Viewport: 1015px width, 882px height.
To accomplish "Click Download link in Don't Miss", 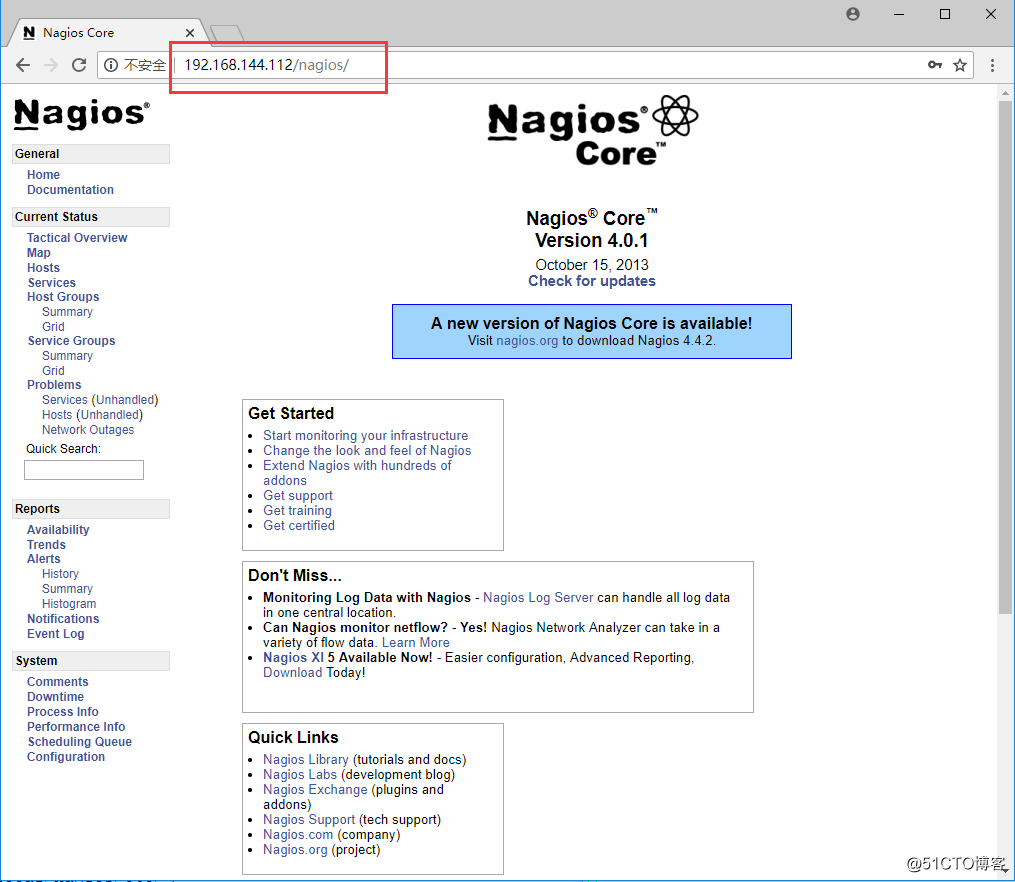I will 293,672.
